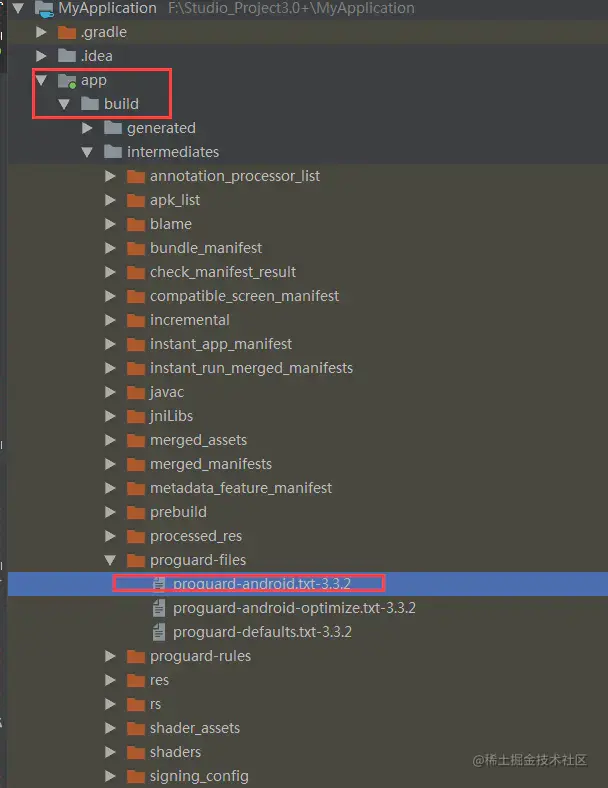Screen dimensions: 608x788
Task: Click the prebuild folder icon
Action: pos(136,512)
